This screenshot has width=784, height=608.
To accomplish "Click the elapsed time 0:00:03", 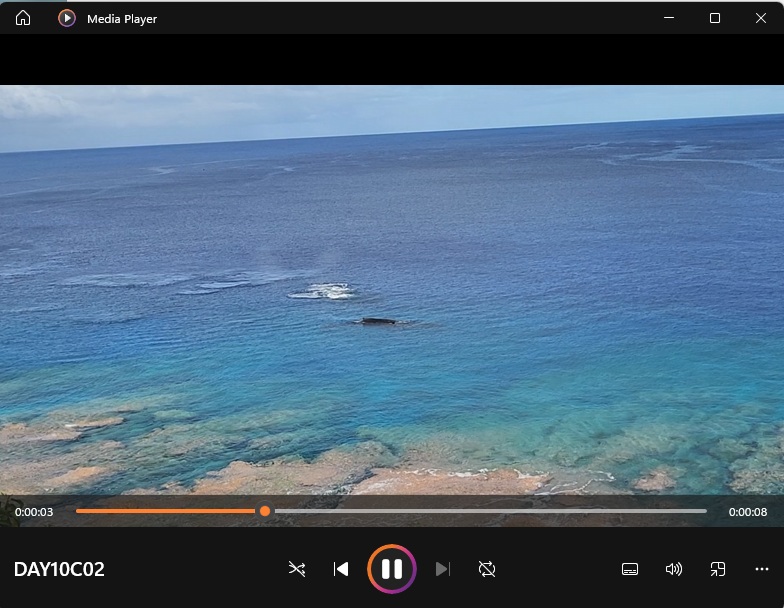I will pyautogui.click(x=34, y=512).
